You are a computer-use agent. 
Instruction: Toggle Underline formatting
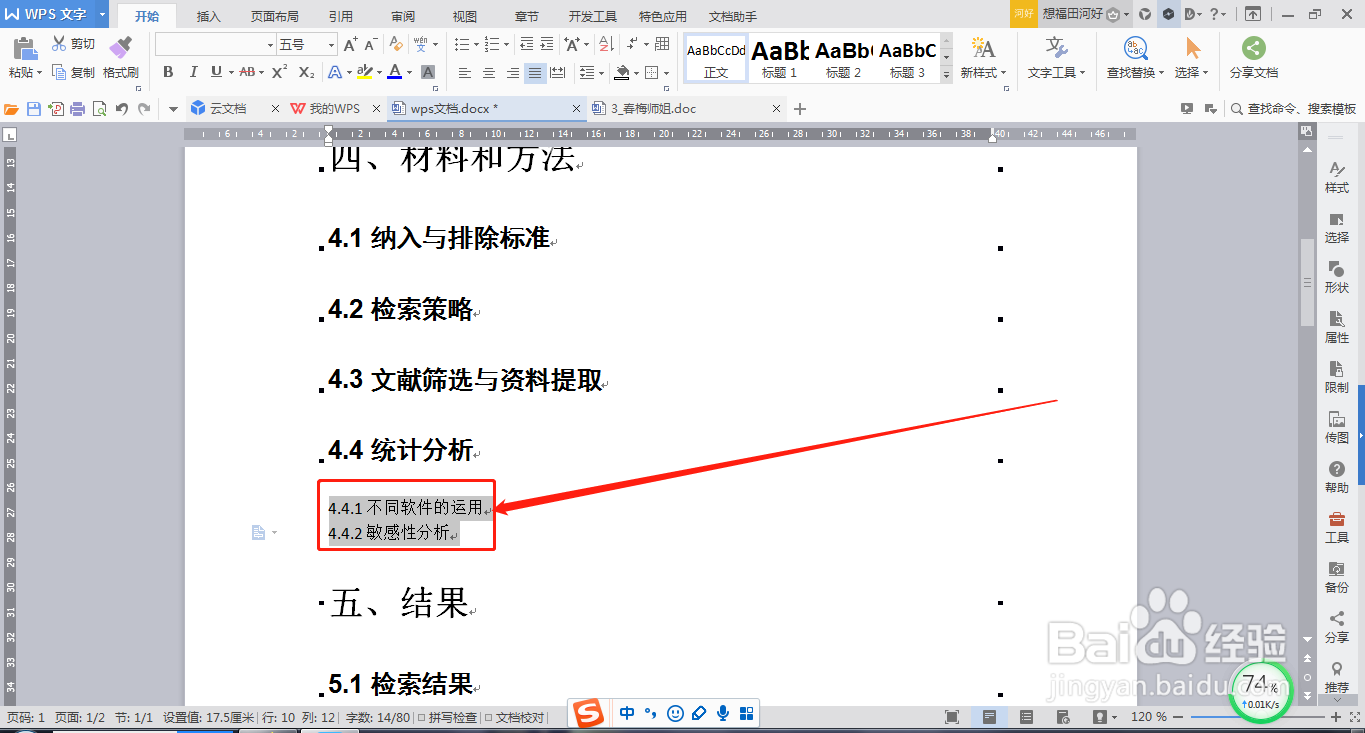(x=217, y=72)
